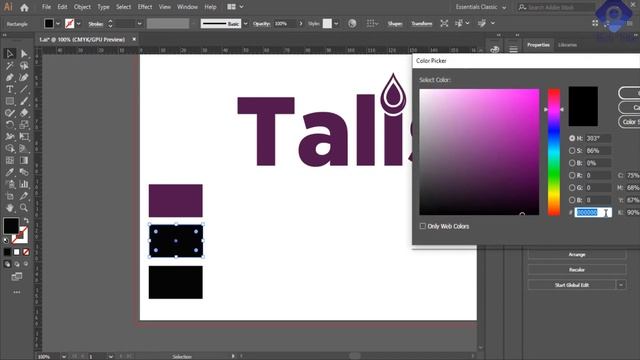Click Start Global Edit button

click(572, 285)
